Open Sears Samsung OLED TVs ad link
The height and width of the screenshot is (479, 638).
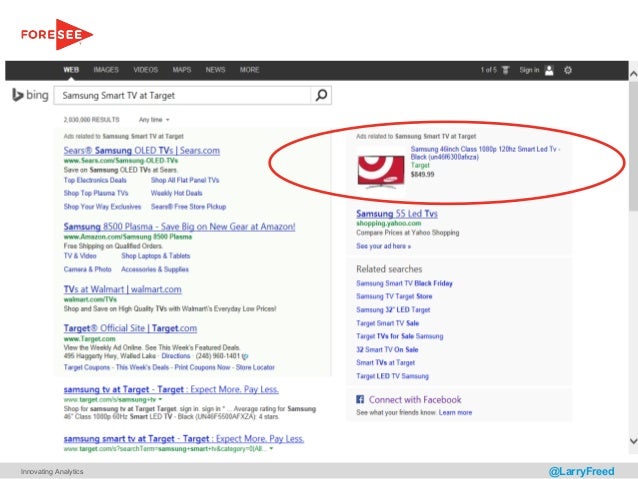tap(142, 151)
